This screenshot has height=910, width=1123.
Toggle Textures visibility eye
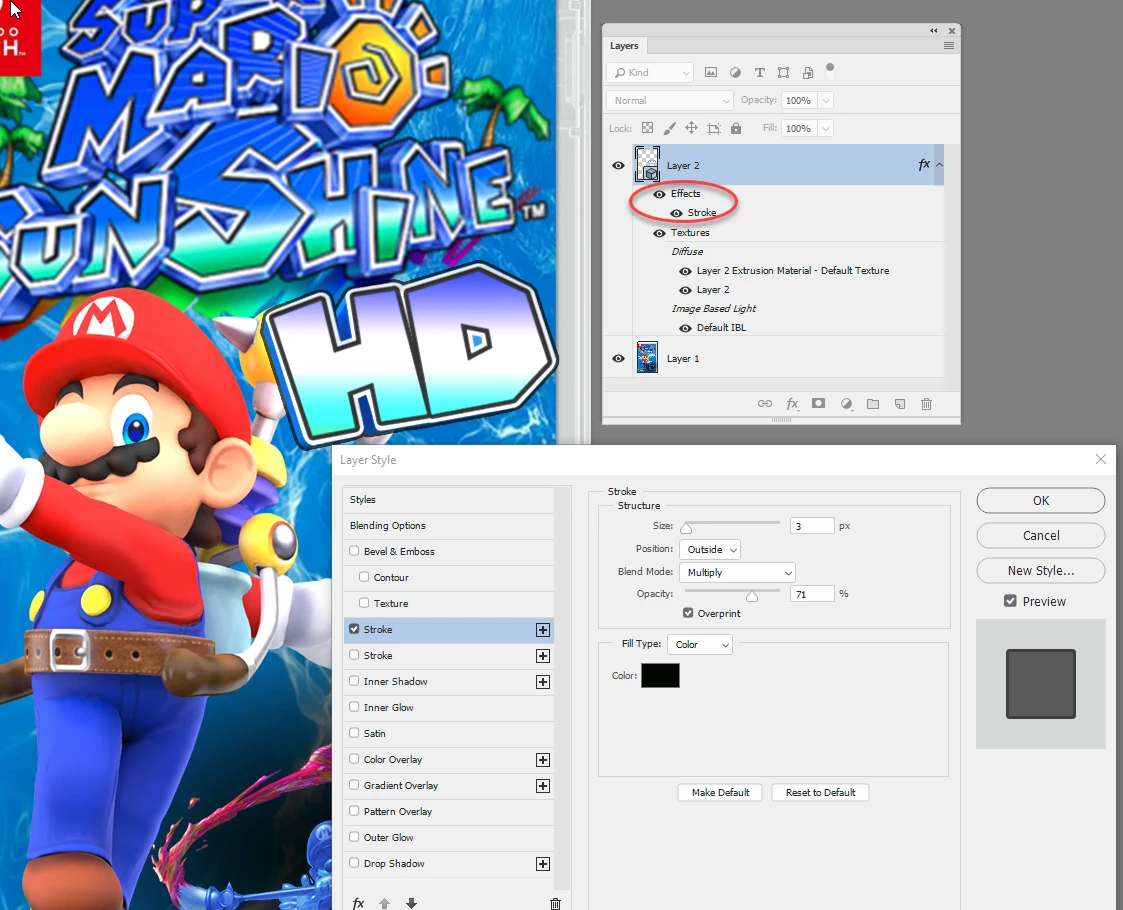pos(660,233)
